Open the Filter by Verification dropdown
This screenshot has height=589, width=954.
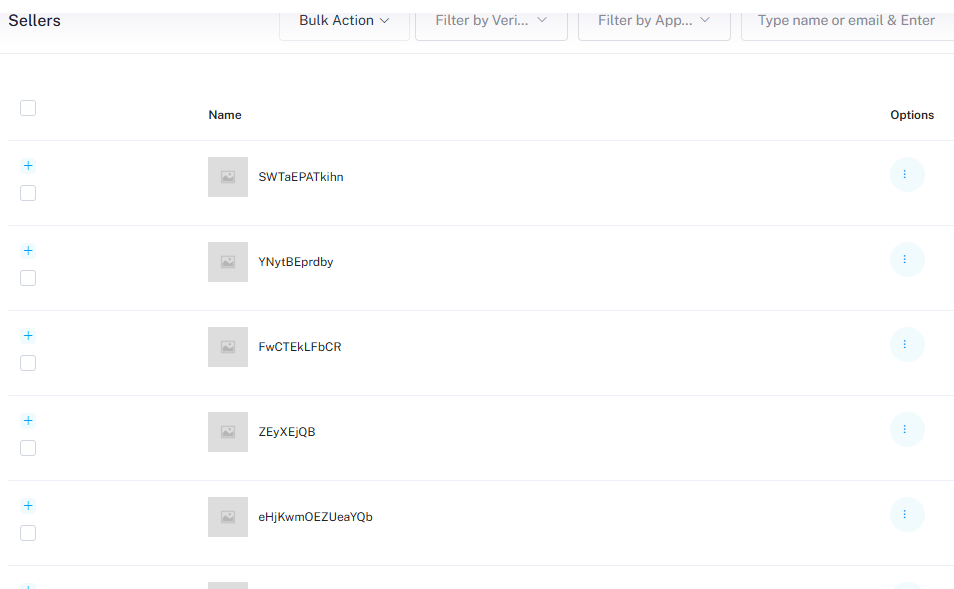point(491,21)
